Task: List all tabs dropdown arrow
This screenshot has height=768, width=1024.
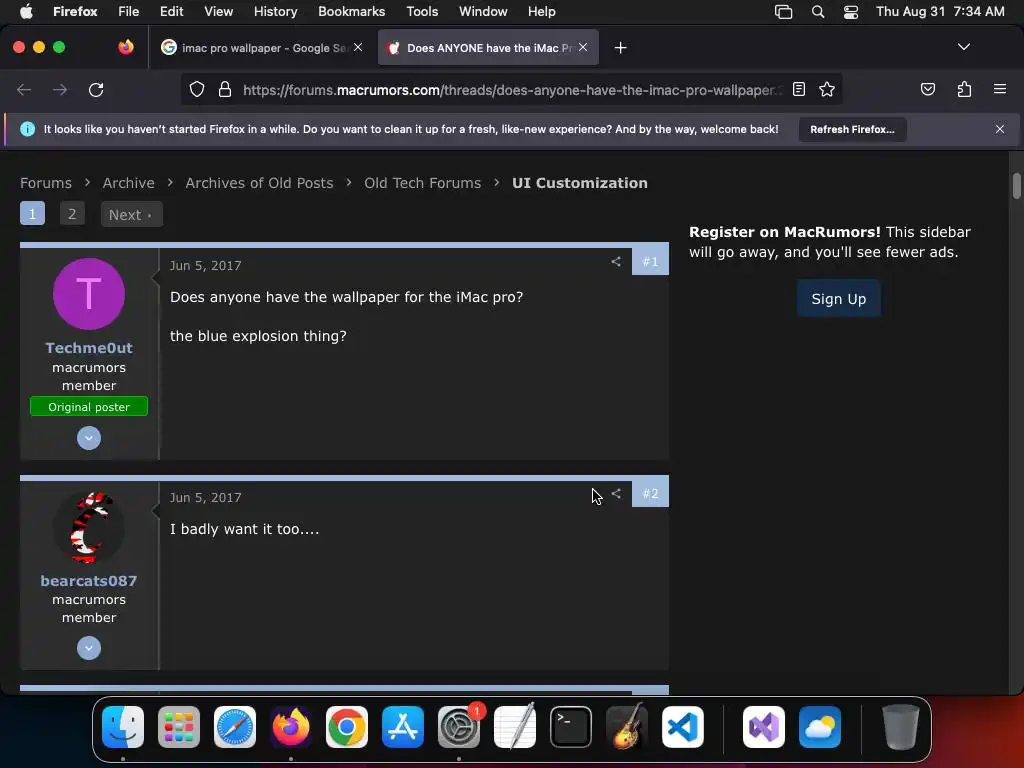Action: [963, 47]
